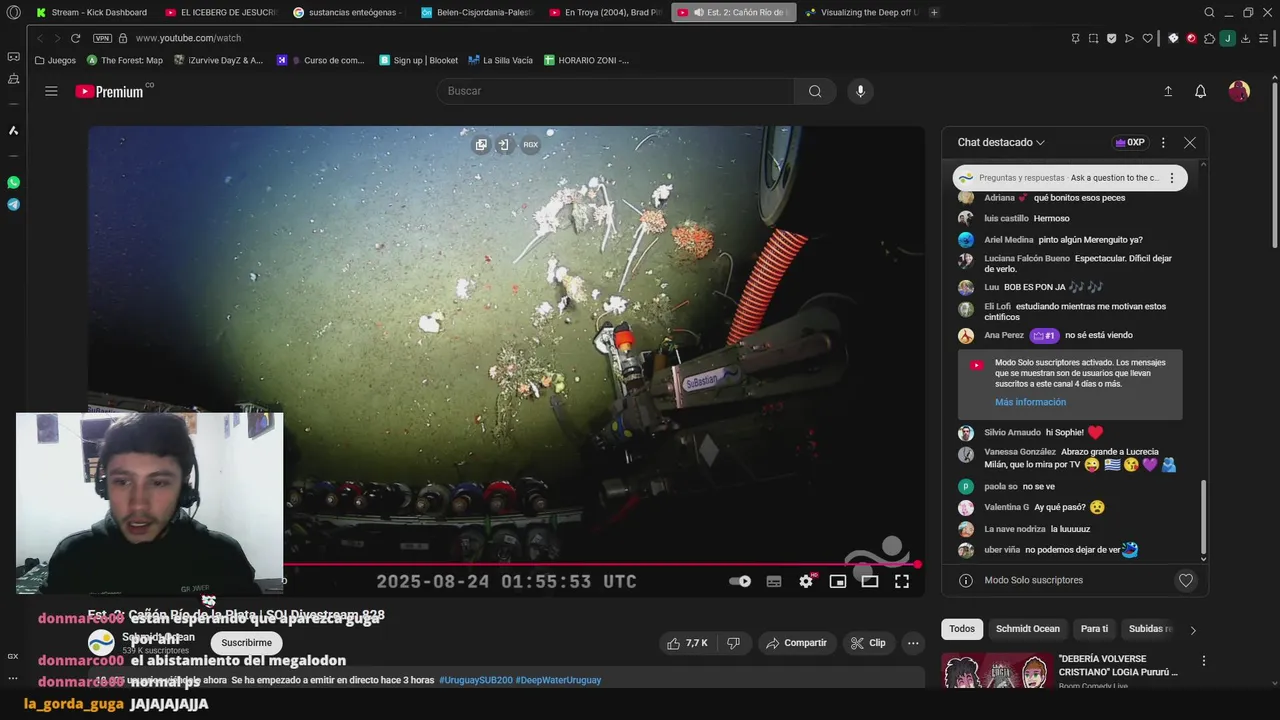Start voice search with microphone

[860, 91]
